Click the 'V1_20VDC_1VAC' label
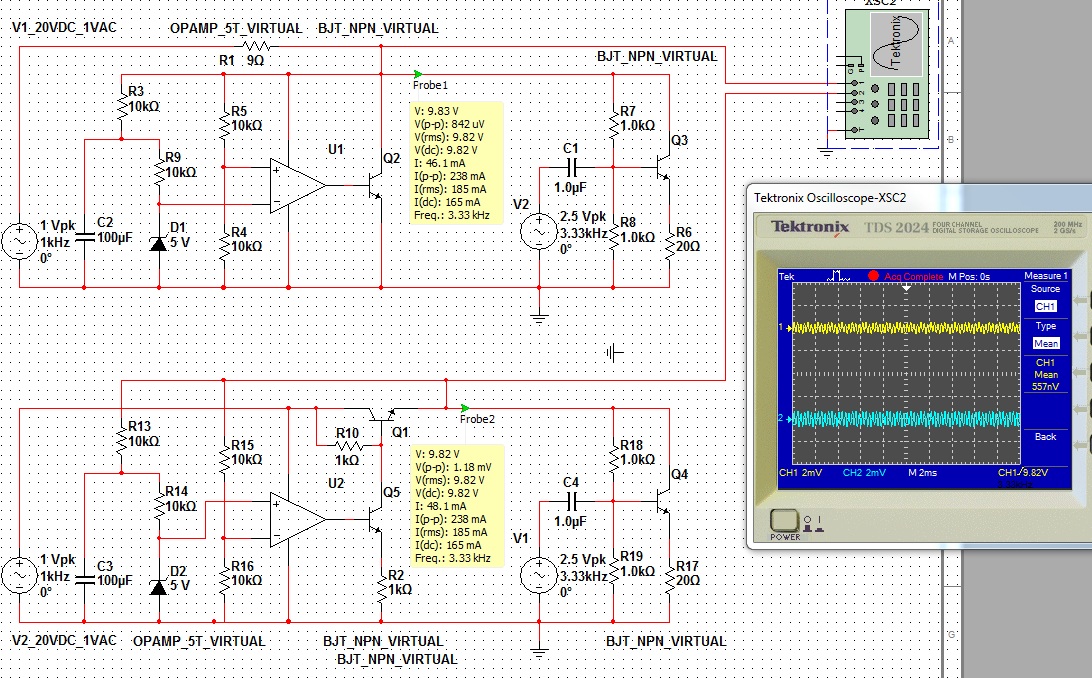This screenshot has height=678, width=1092. [x=64, y=27]
